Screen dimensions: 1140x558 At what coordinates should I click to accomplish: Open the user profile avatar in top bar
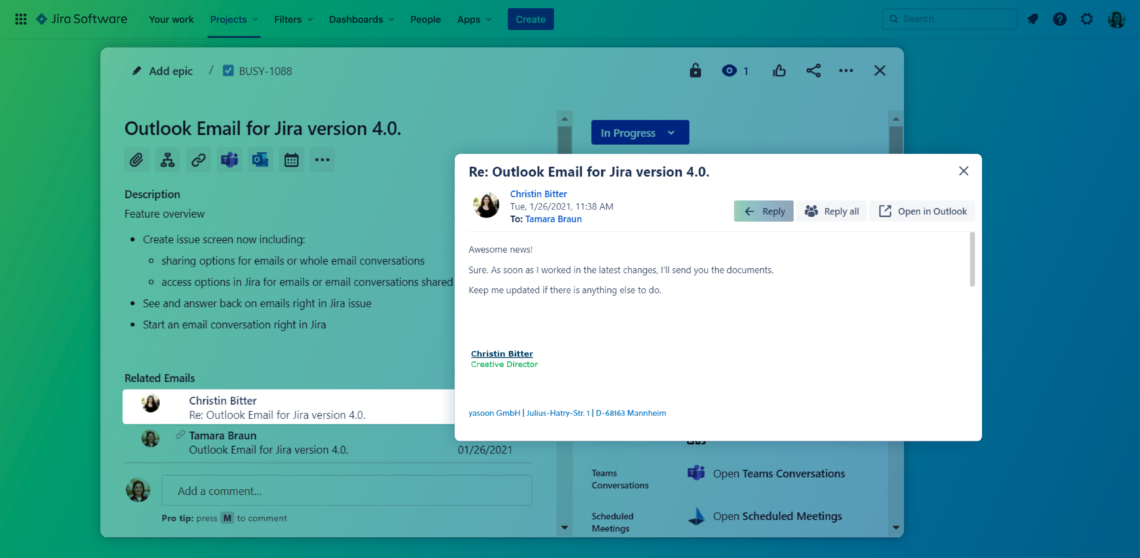tap(1116, 20)
